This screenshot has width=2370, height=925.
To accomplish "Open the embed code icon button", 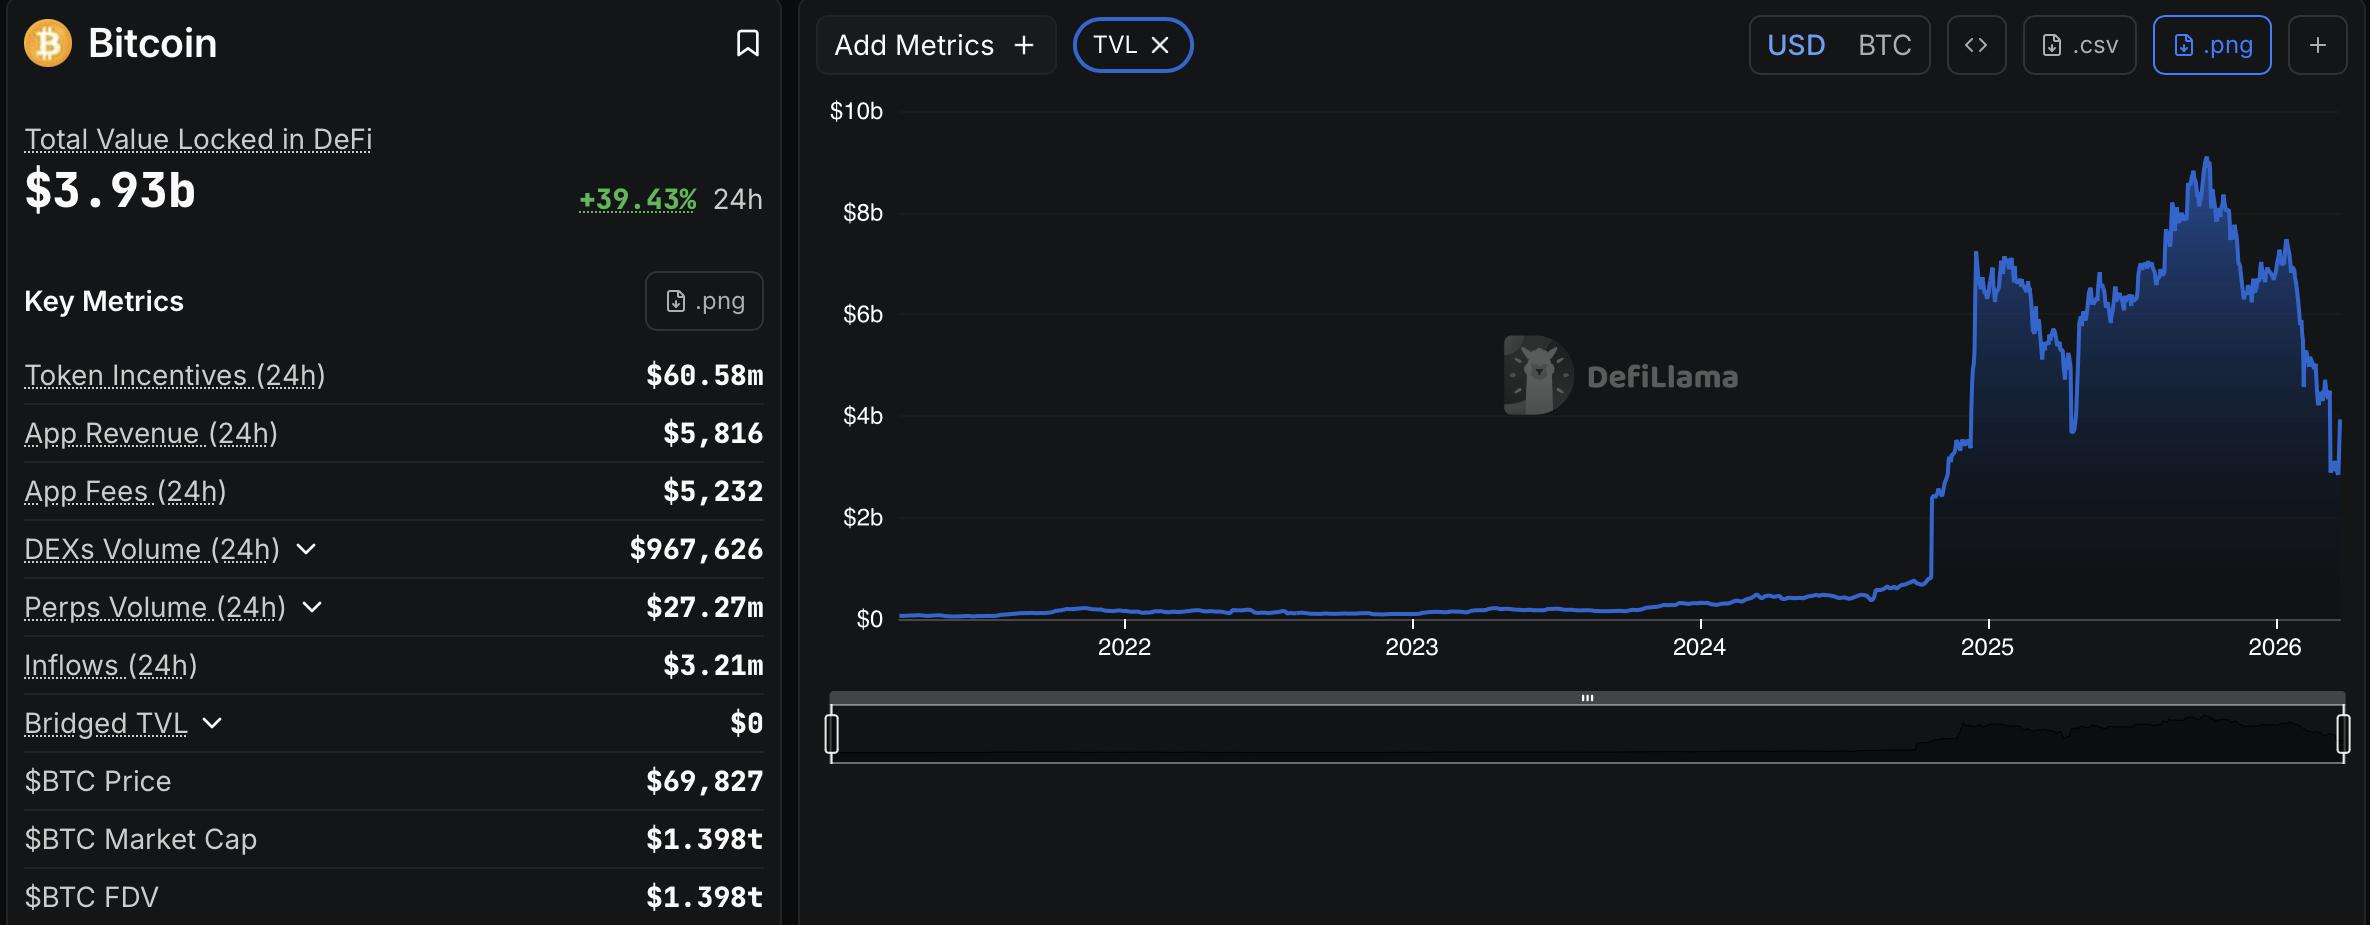I will pyautogui.click(x=1975, y=45).
